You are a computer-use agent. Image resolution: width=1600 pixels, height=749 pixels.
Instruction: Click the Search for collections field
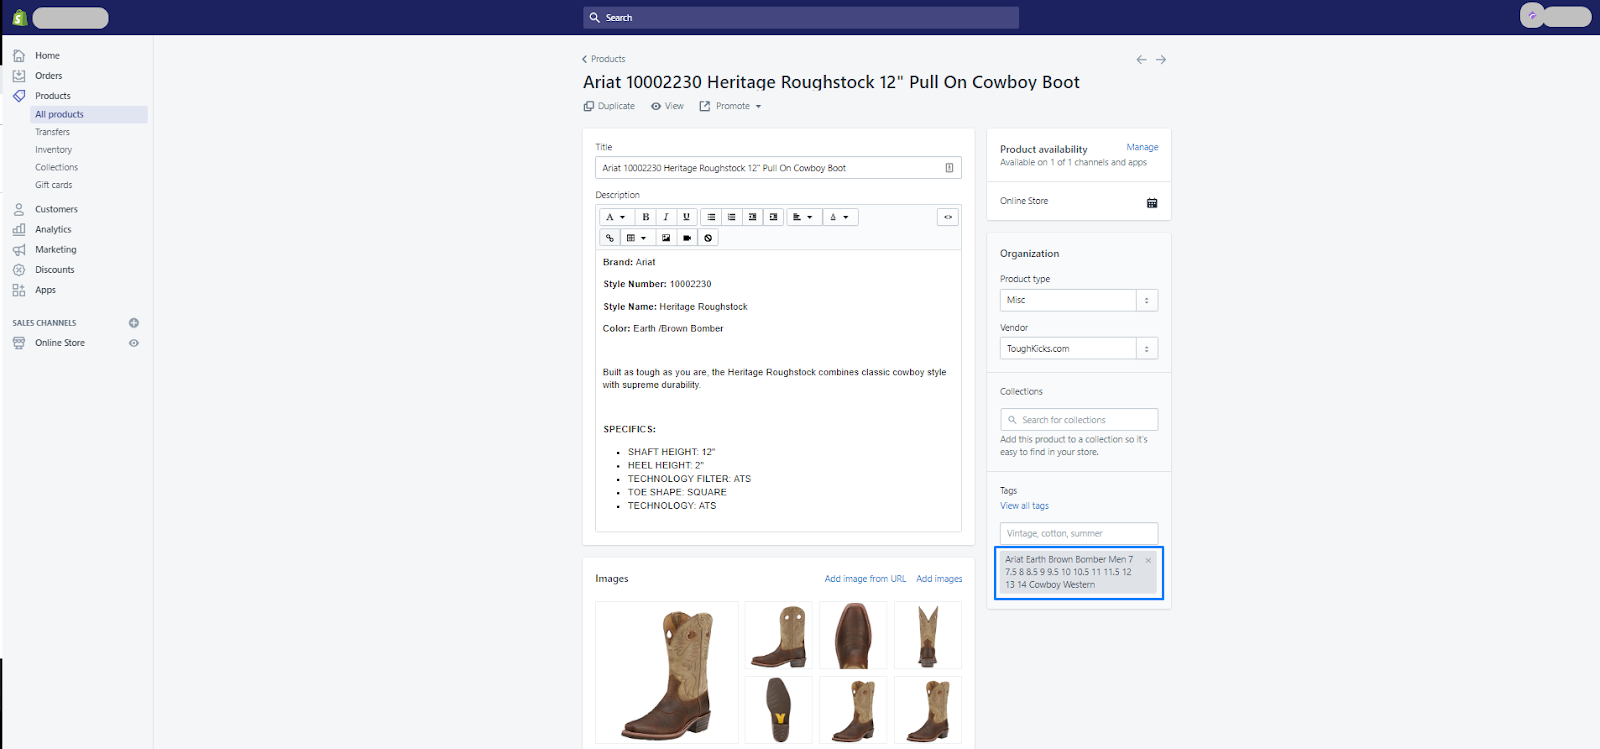point(1079,420)
